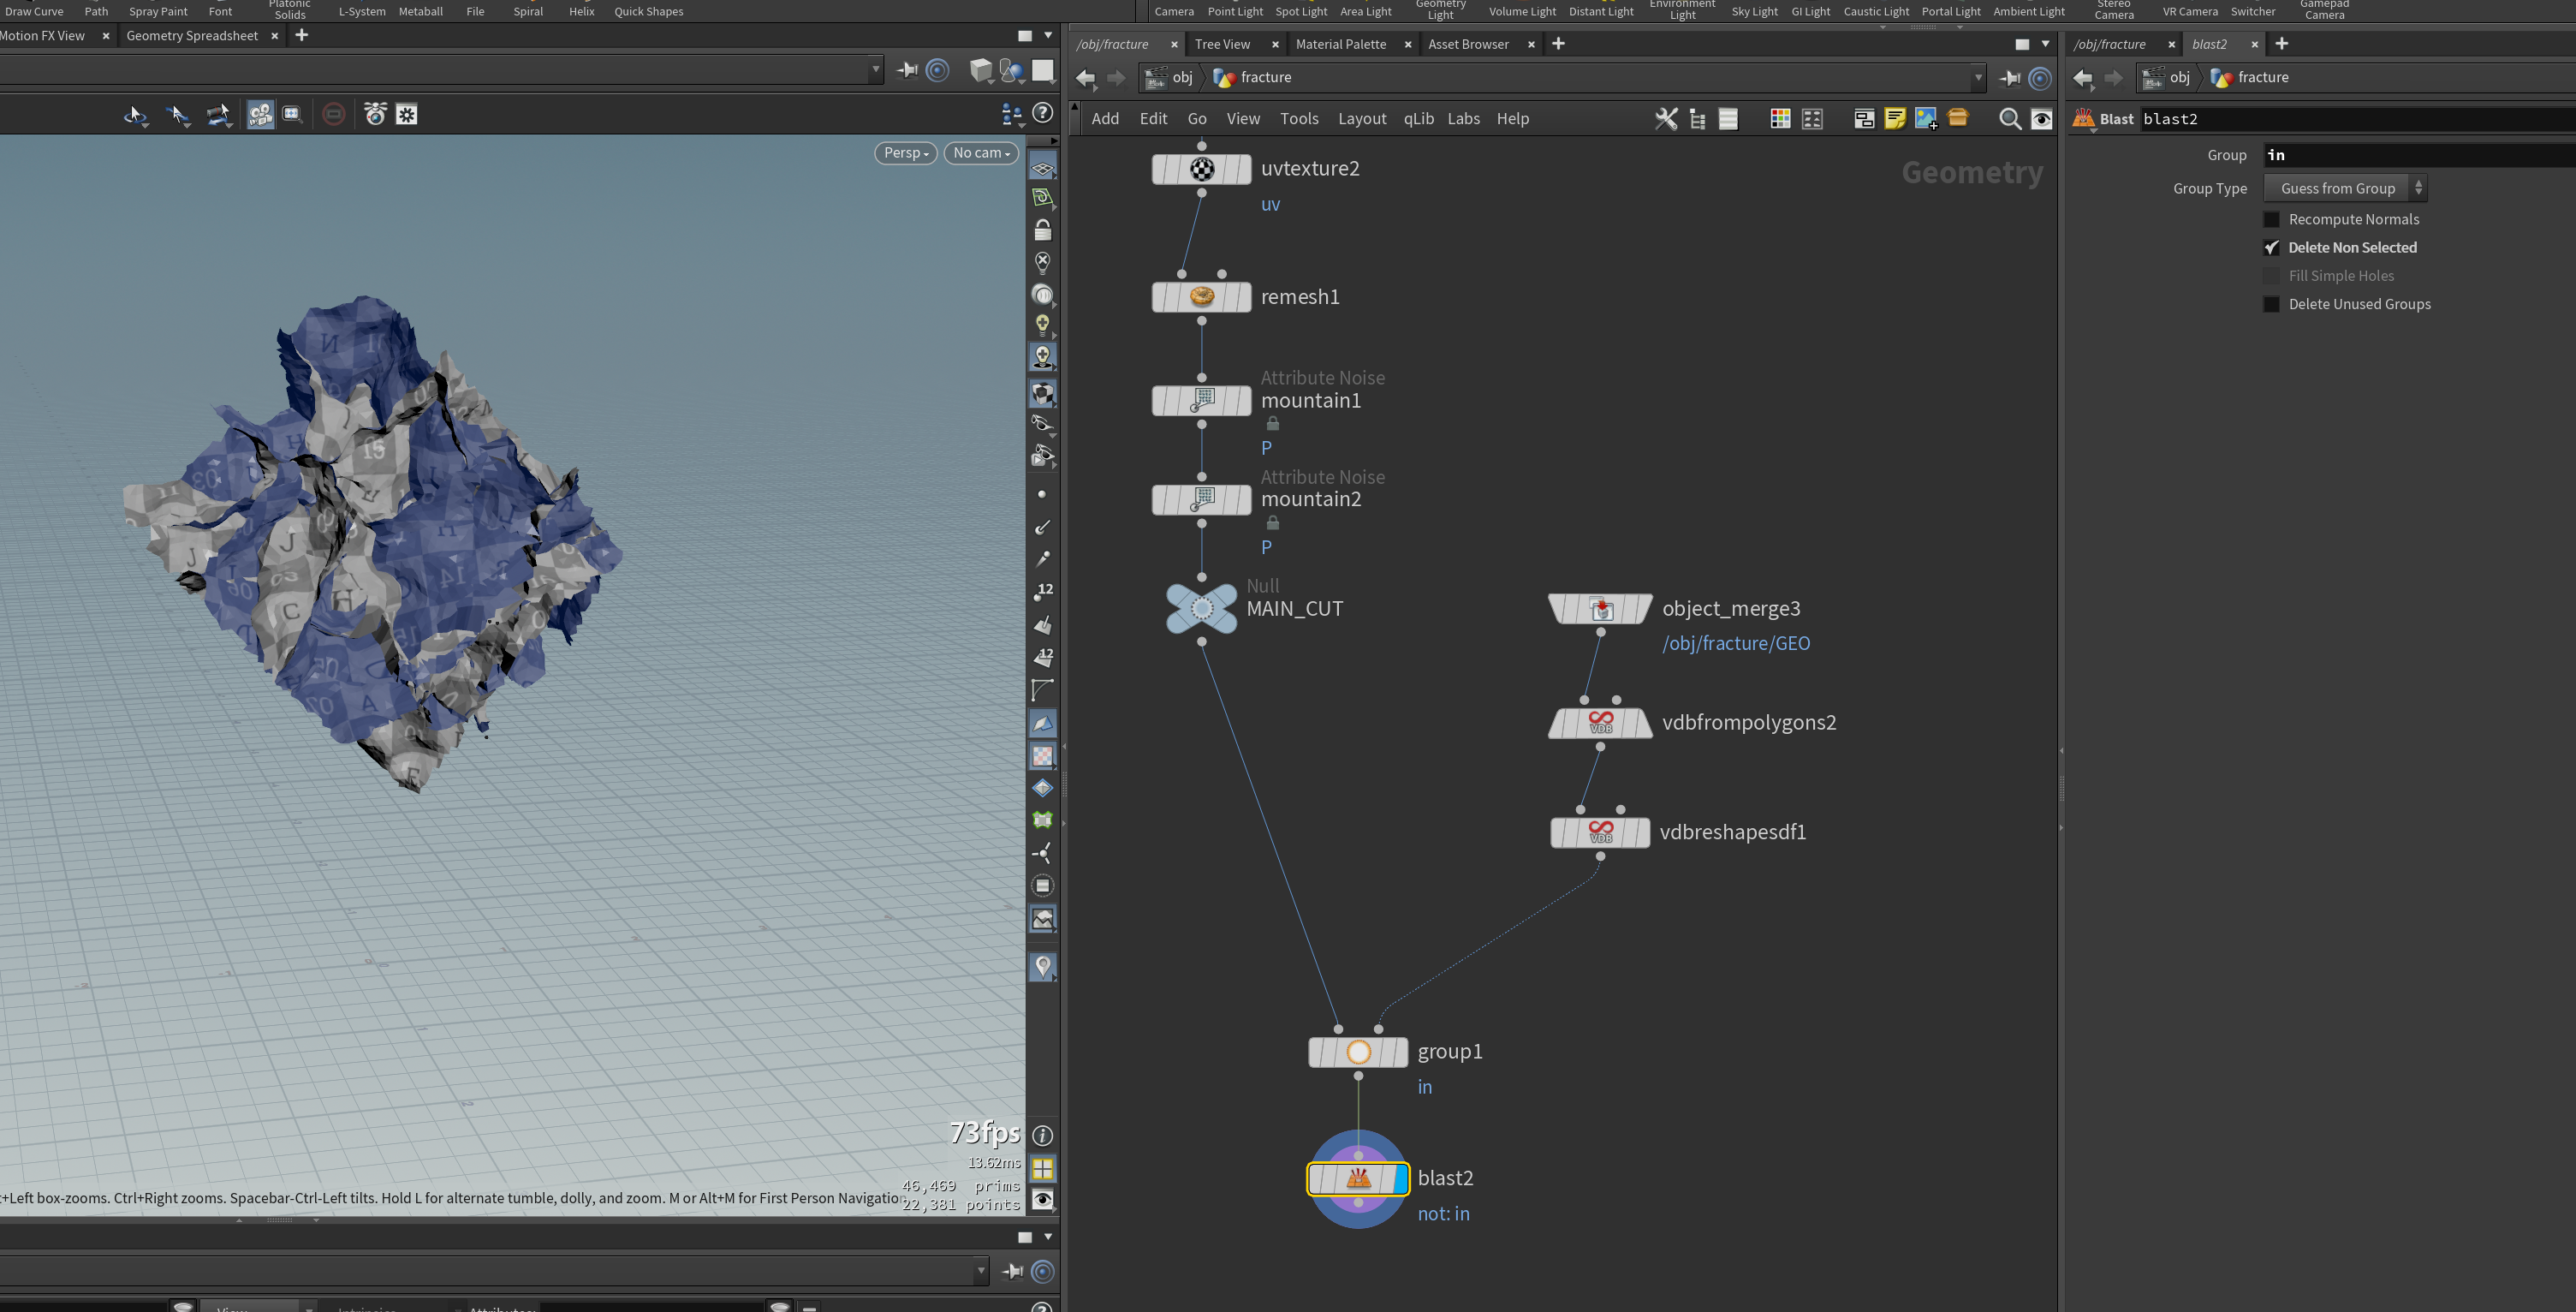Open the Layout menu
The width and height of the screenshot is (2576, 1312).
1362,119
